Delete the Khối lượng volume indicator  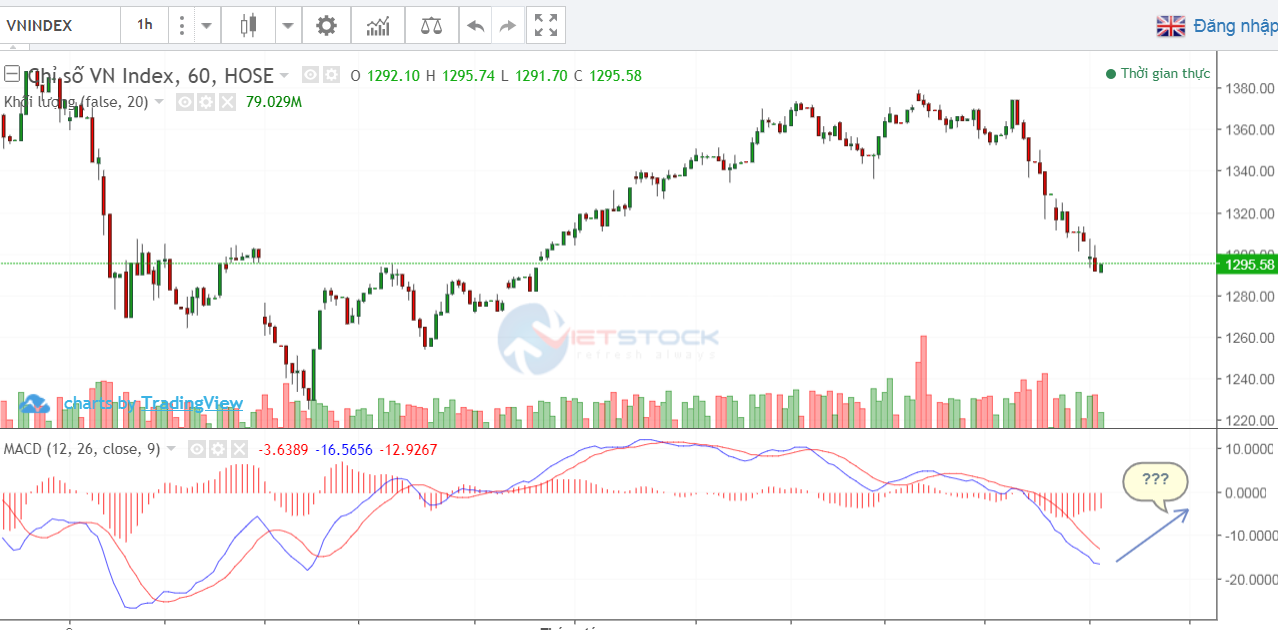click(x=227, y=102)
